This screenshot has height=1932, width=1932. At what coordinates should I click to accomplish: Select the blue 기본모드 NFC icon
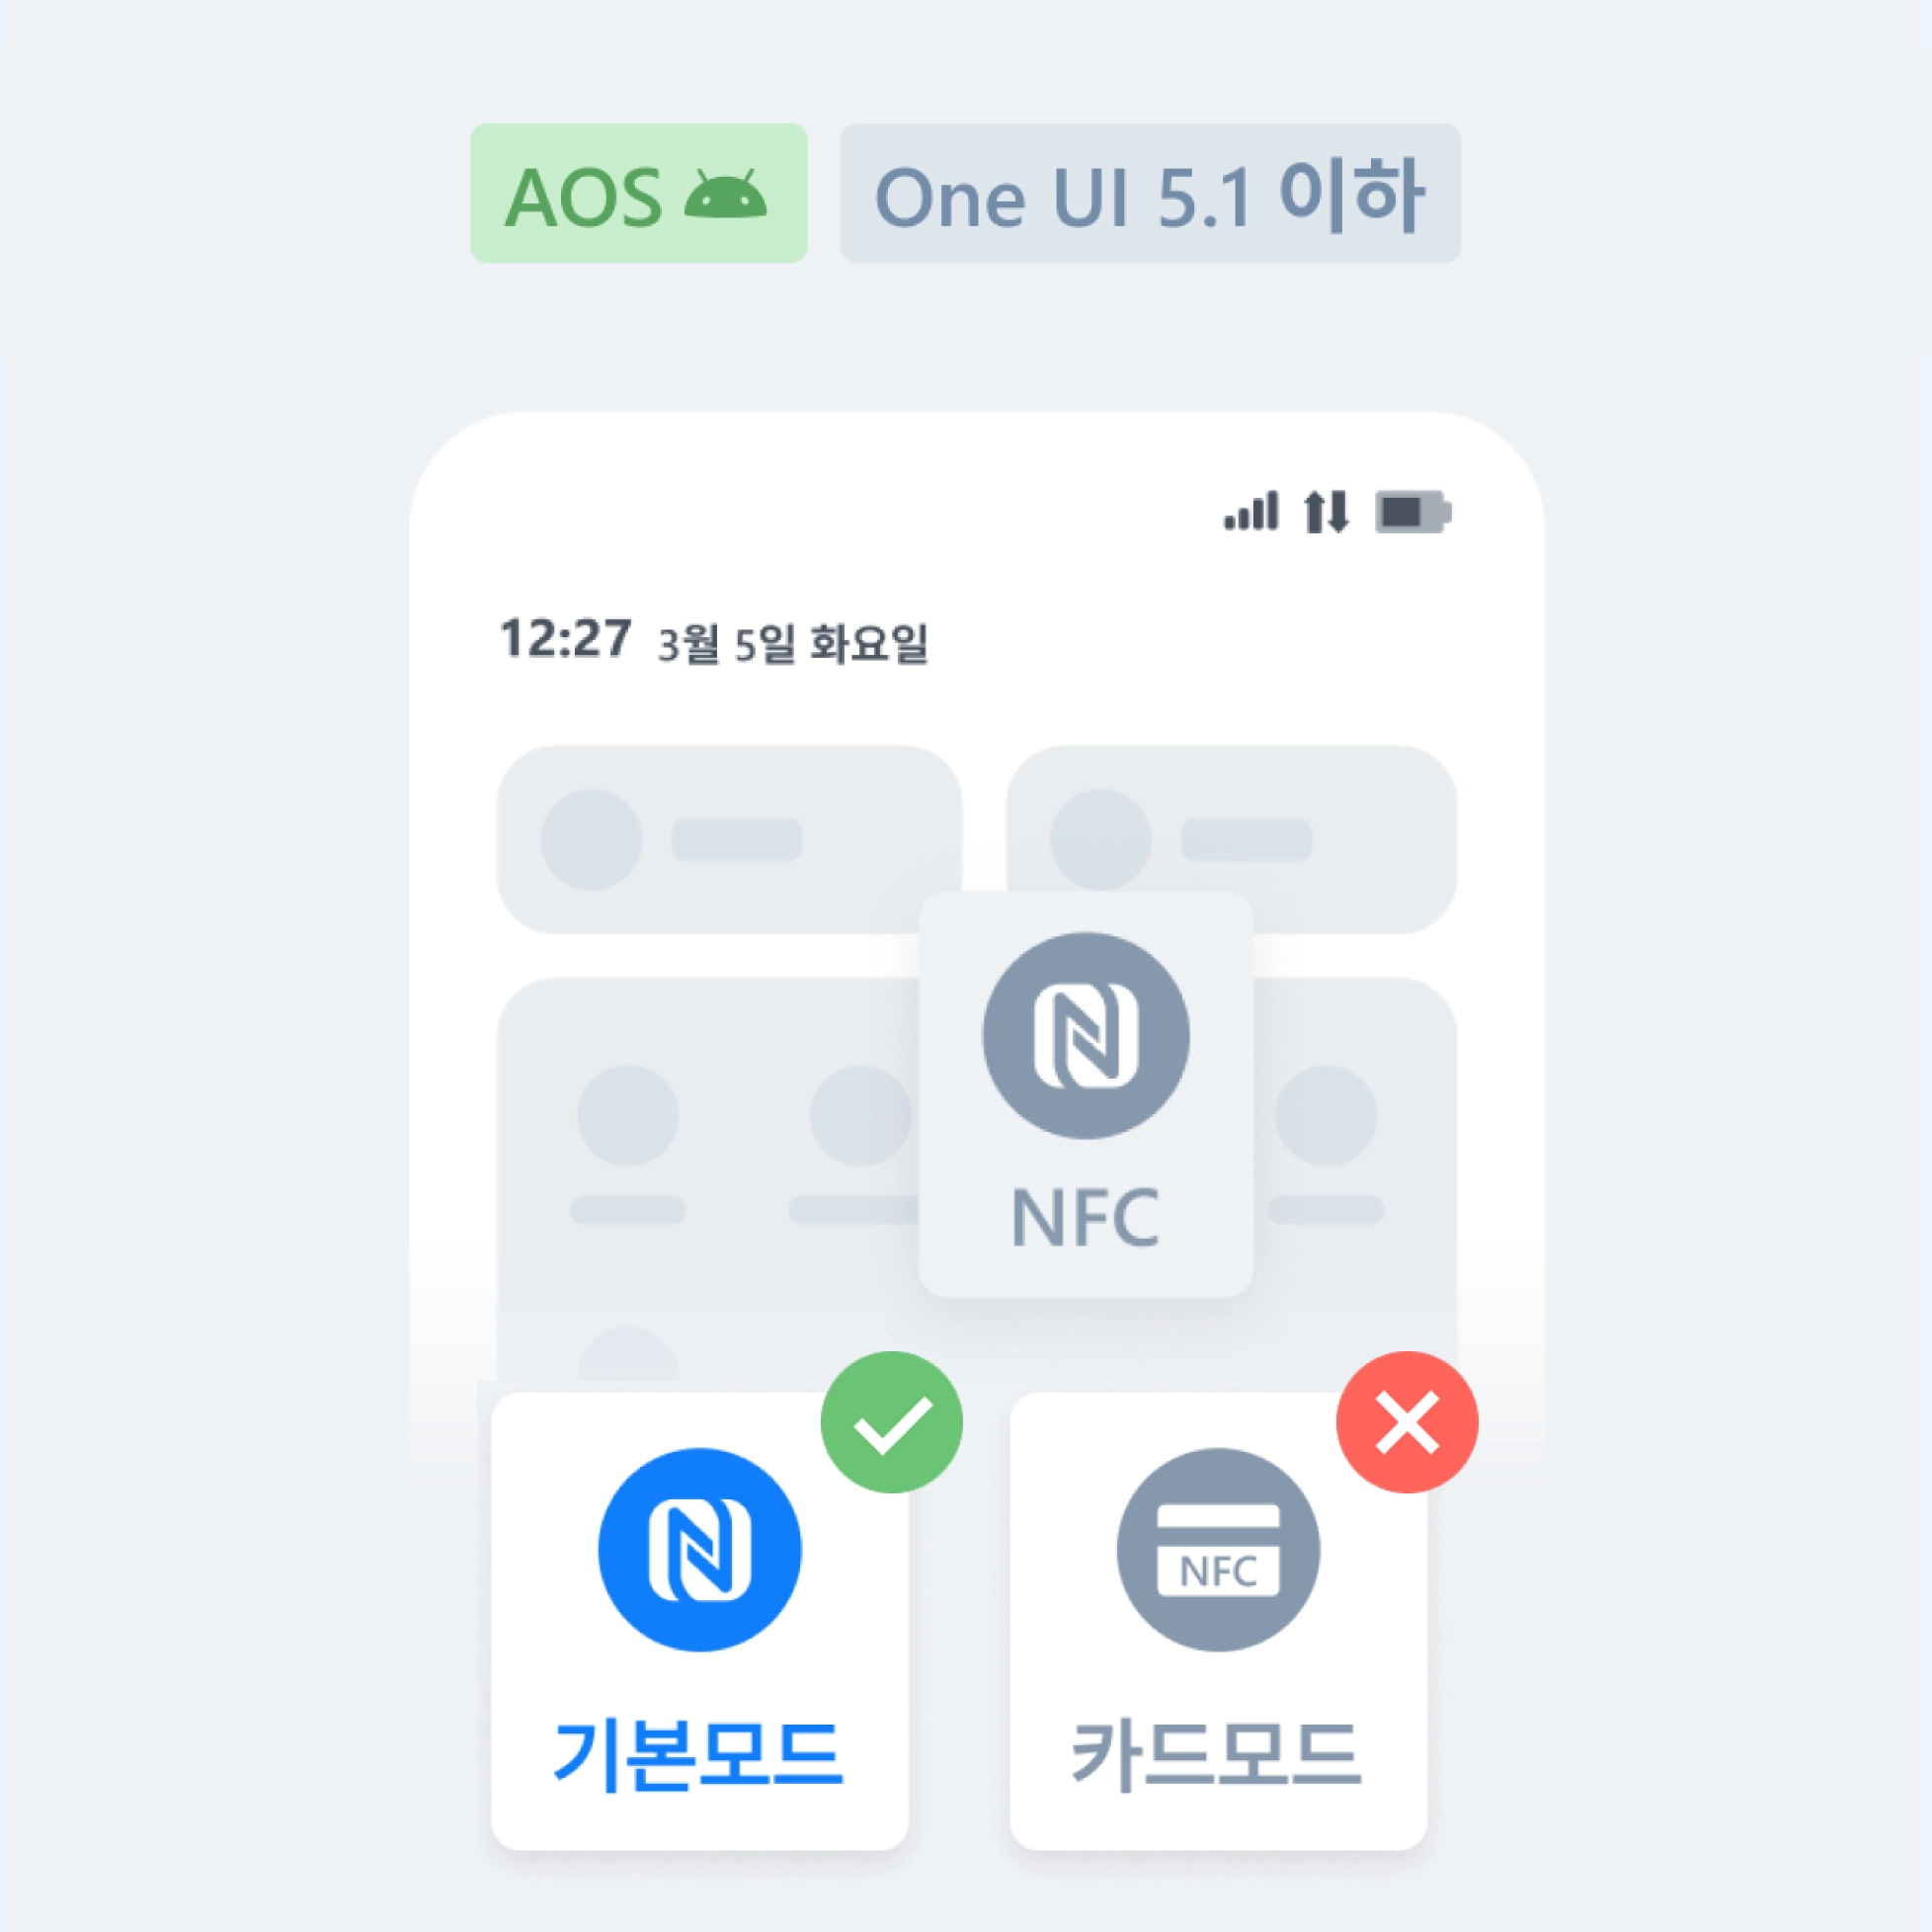pos(700,1550)
